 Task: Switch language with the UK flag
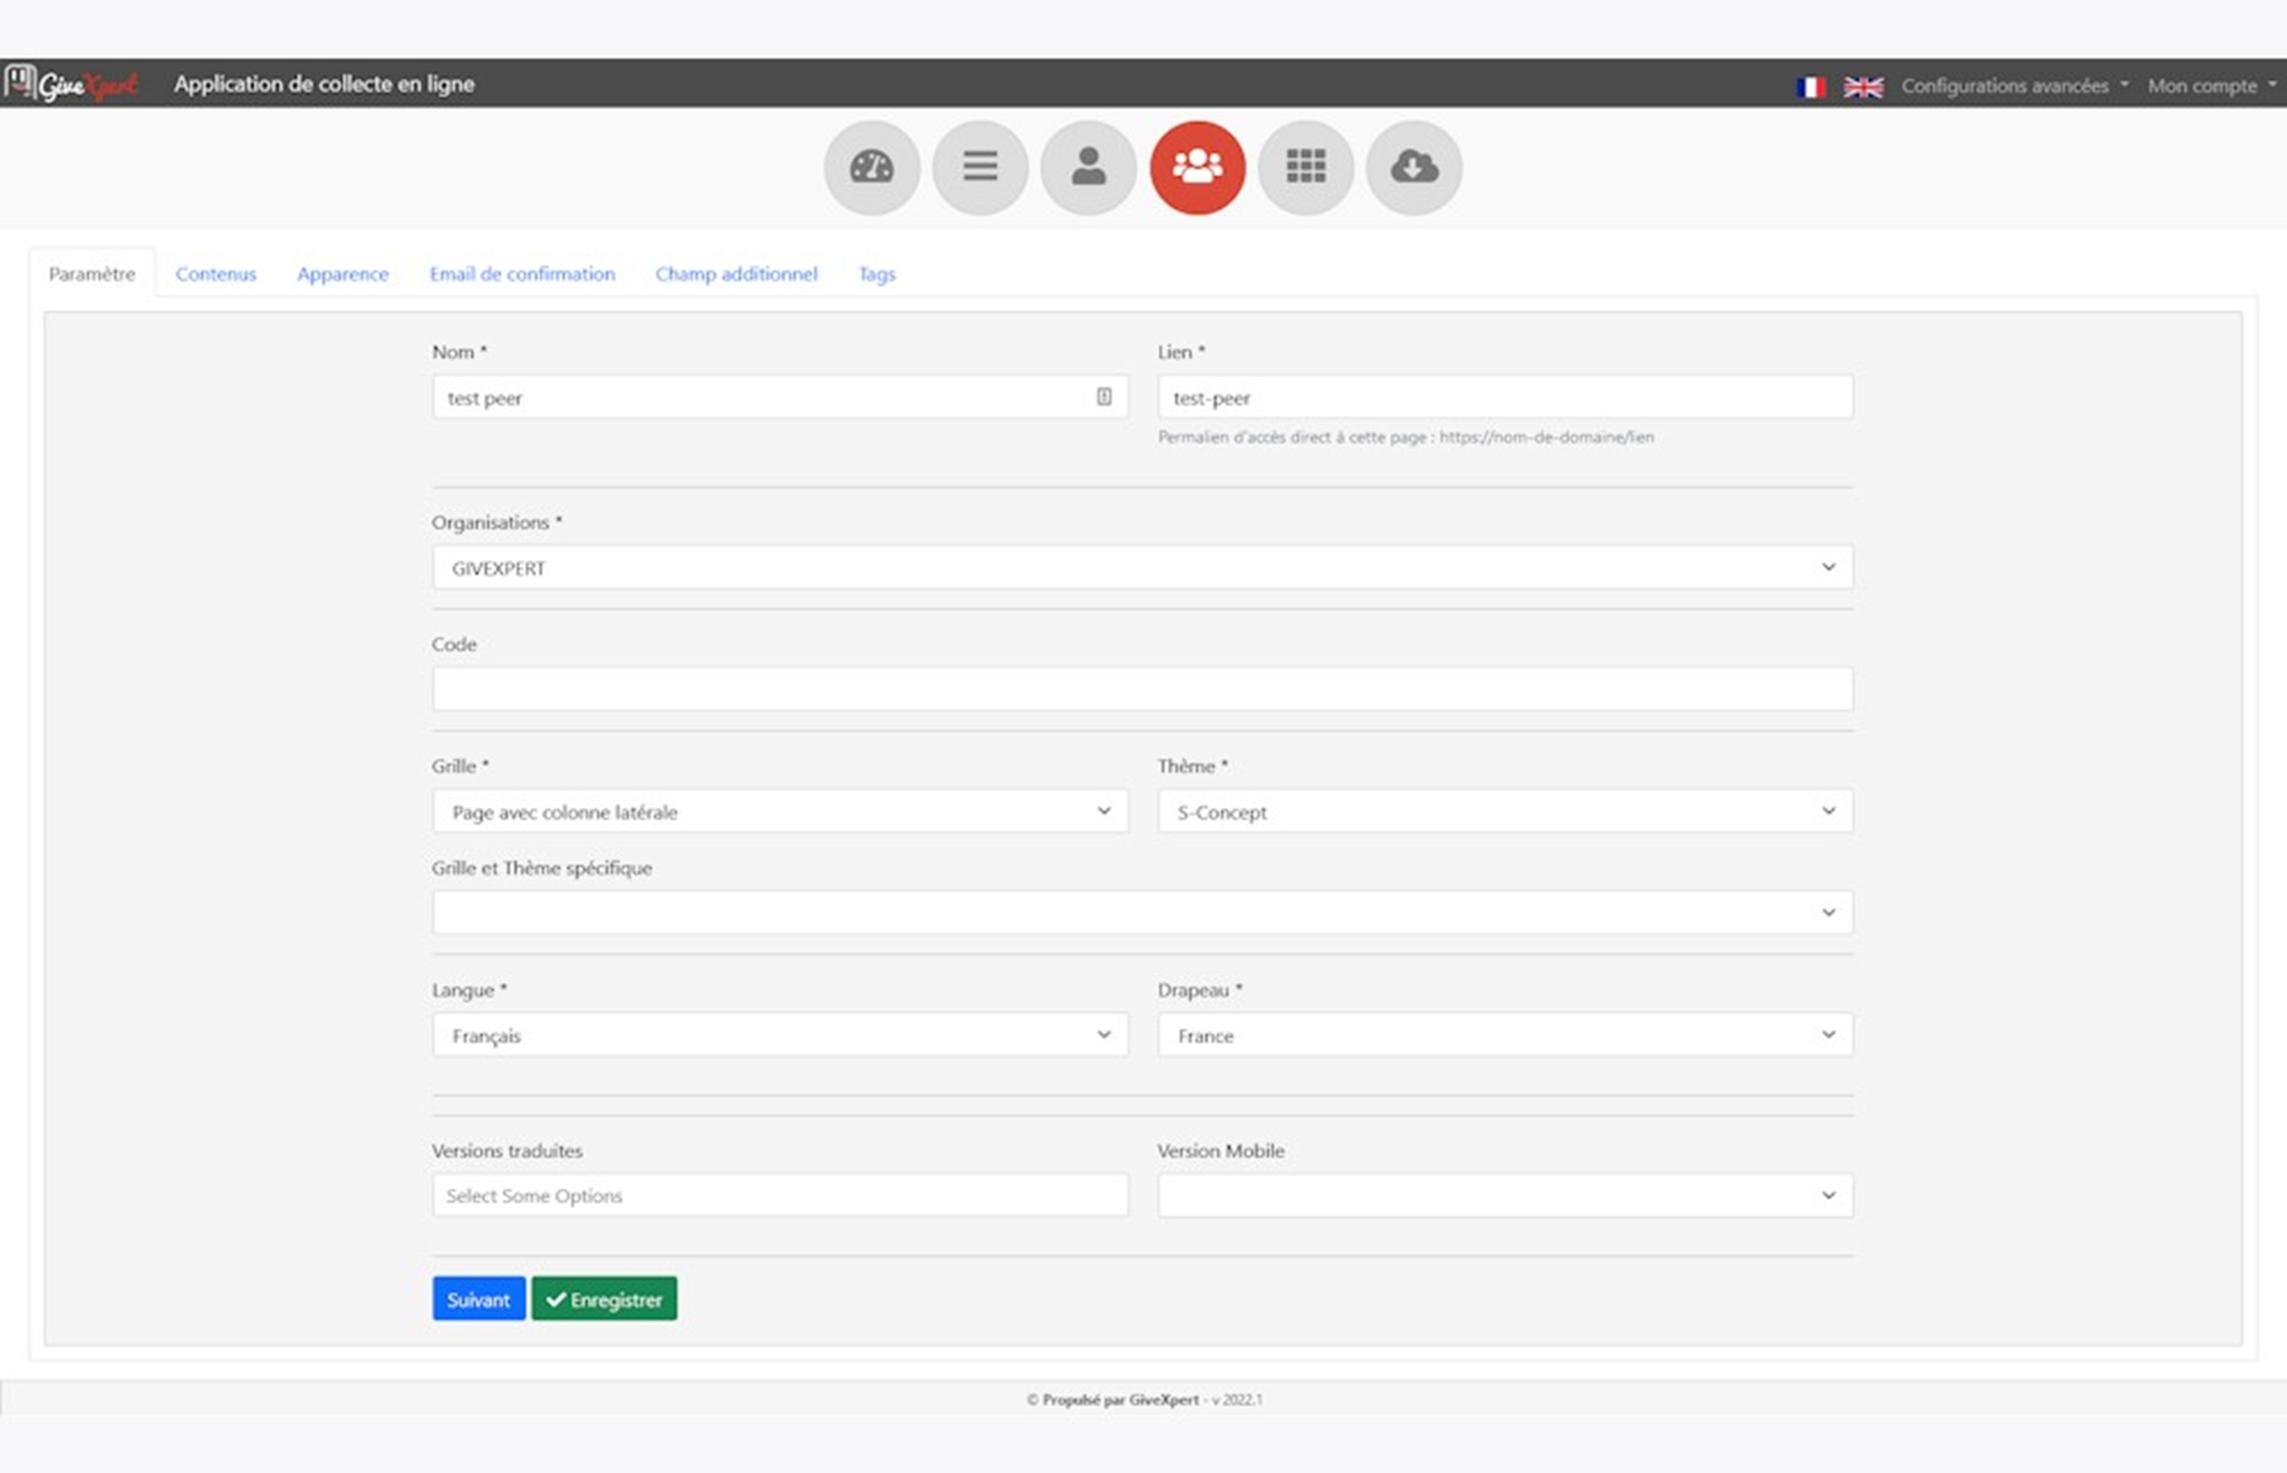[1863, 87]
